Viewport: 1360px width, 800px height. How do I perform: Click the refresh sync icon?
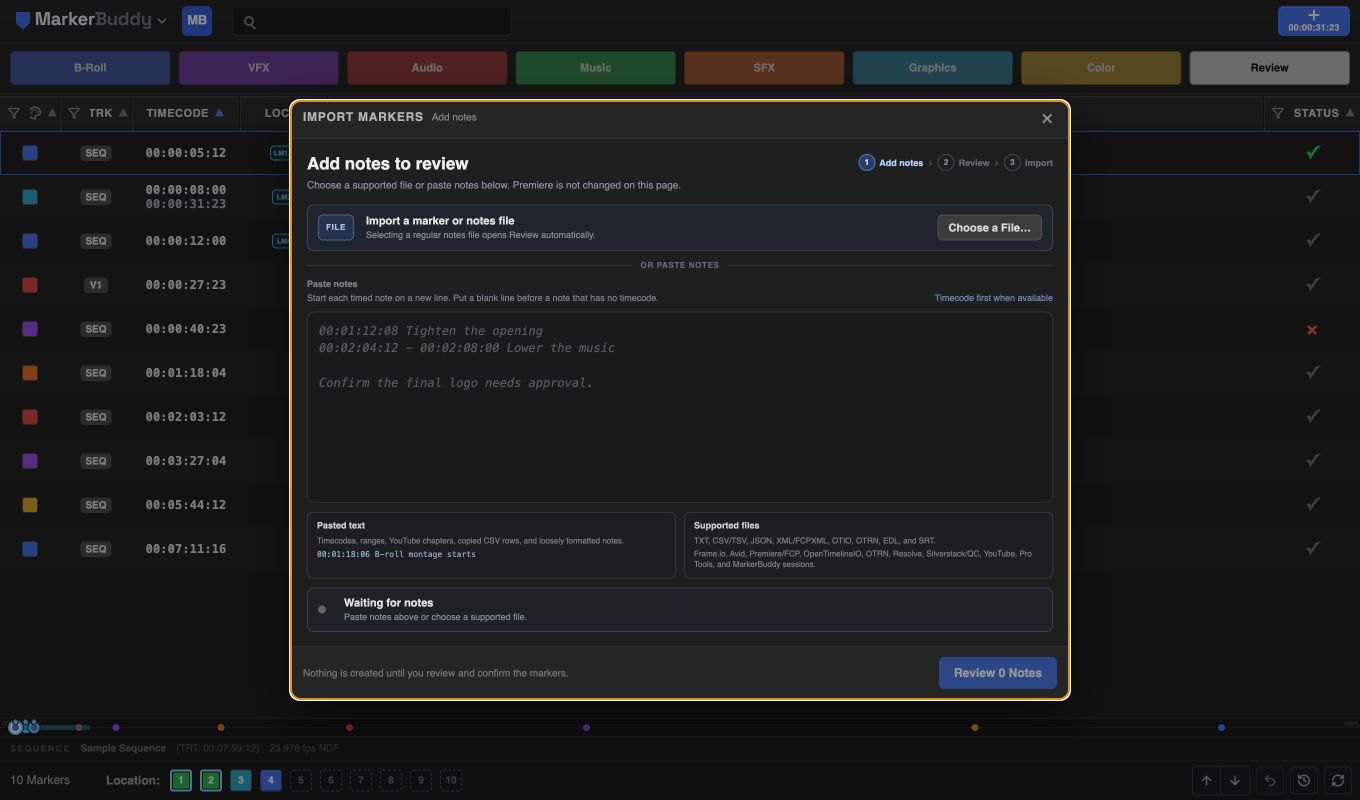(x=1338, y=780)
